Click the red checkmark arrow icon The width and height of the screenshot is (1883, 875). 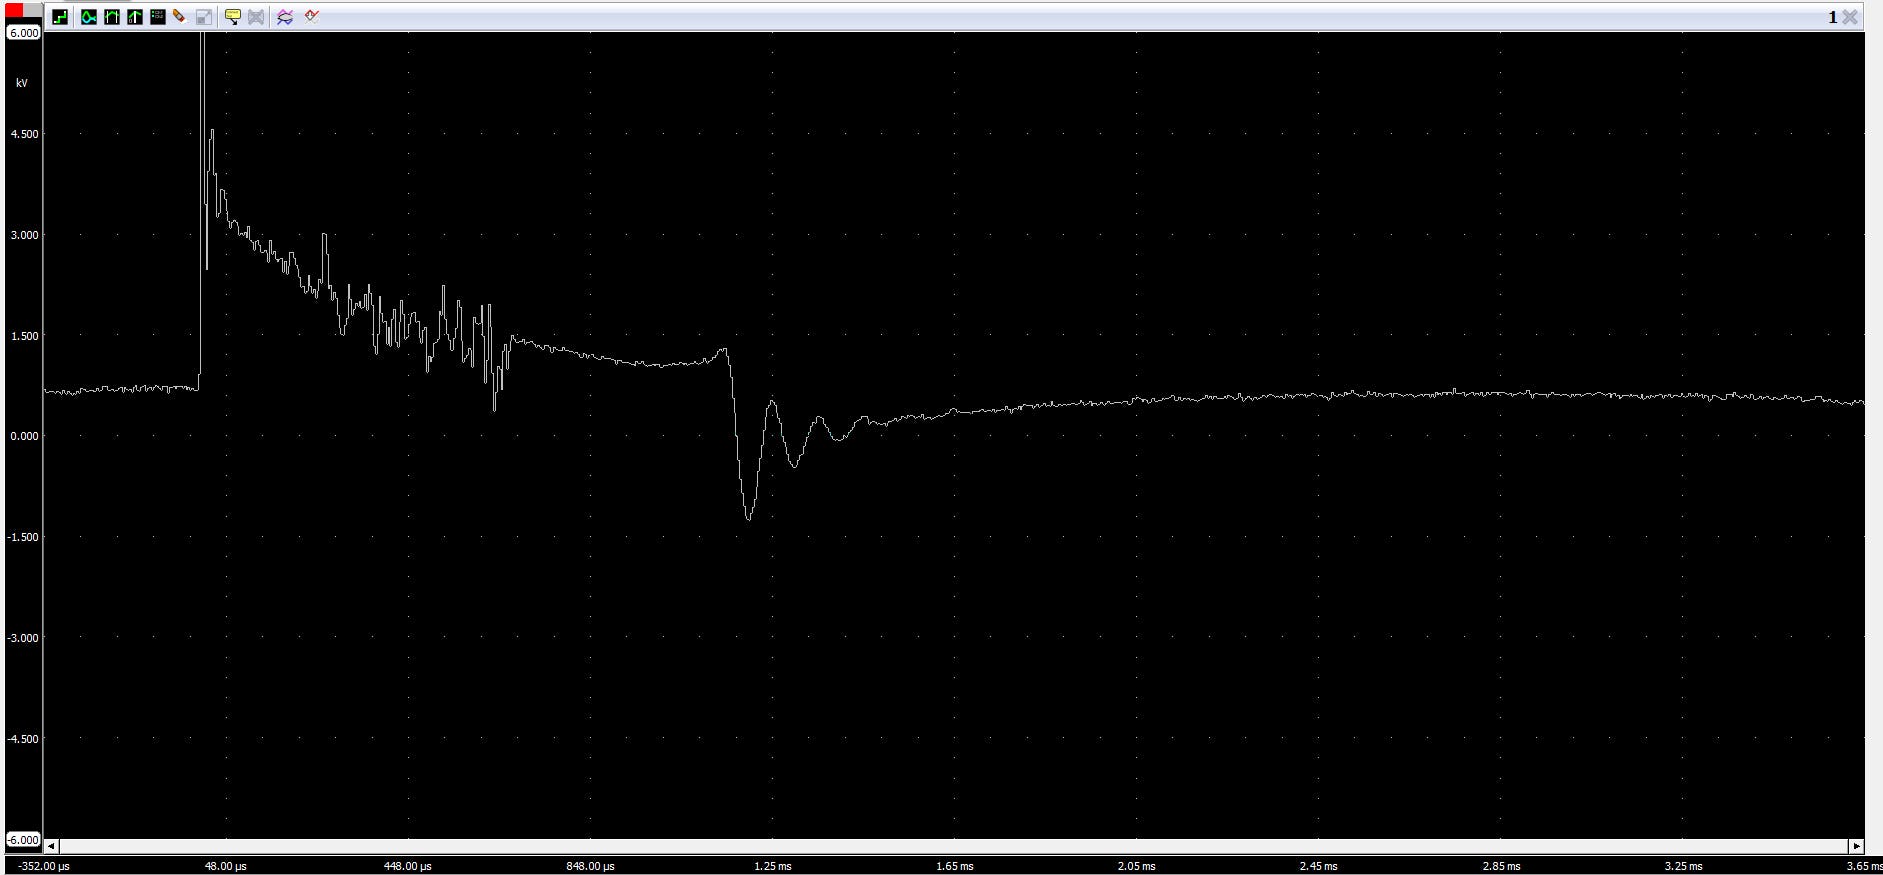click(312, 16)
